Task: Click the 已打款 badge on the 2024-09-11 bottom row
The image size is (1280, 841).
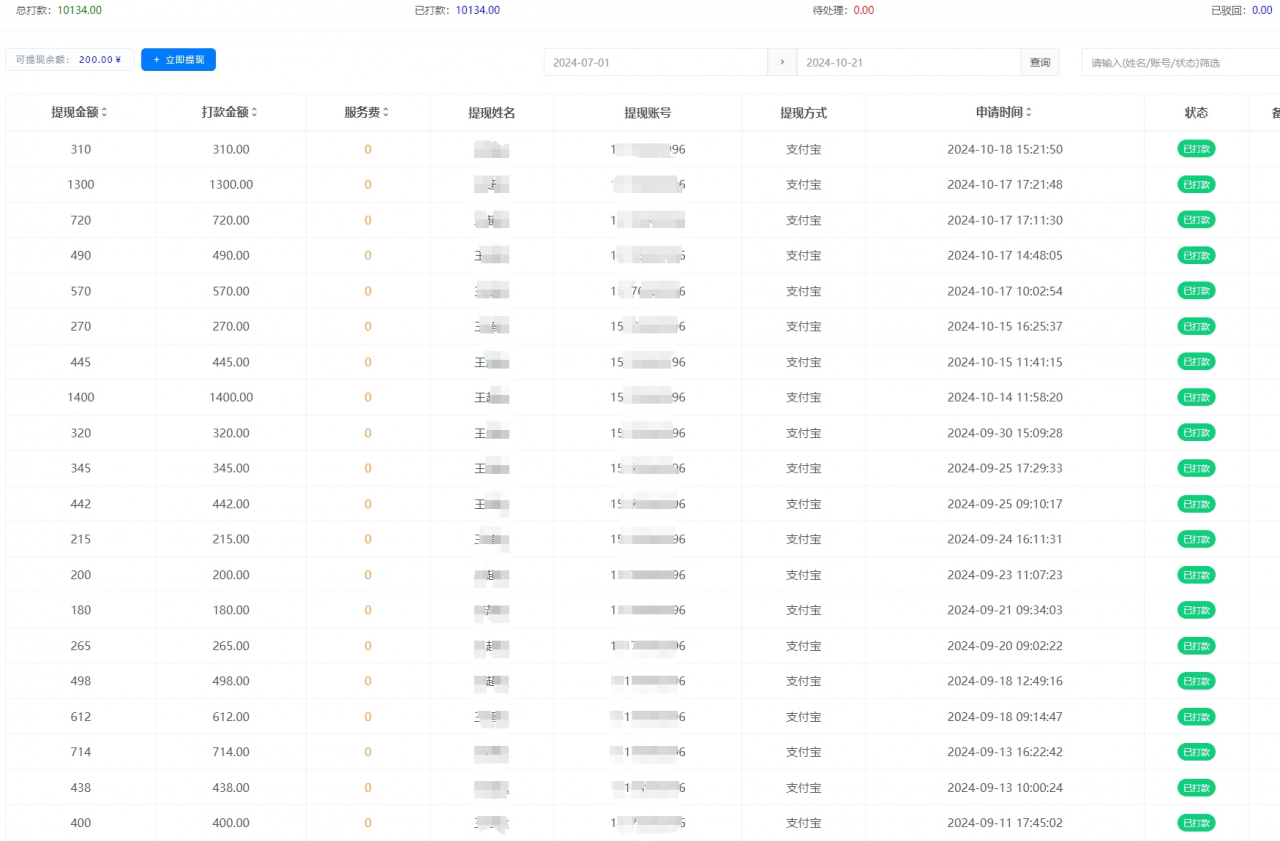Action: pyautogui.click(x=1196, y=822)
